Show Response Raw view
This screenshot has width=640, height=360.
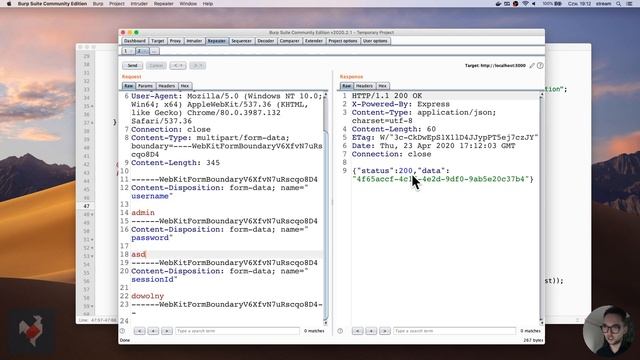point(347,86)
